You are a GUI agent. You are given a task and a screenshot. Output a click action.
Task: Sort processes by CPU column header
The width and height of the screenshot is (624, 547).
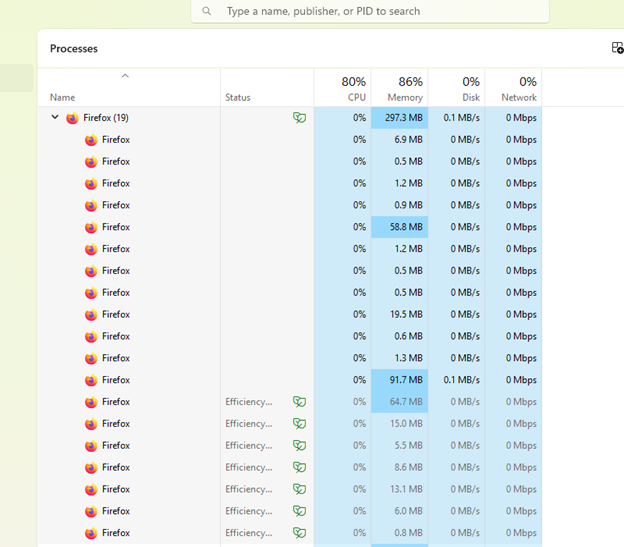[342, 88]
